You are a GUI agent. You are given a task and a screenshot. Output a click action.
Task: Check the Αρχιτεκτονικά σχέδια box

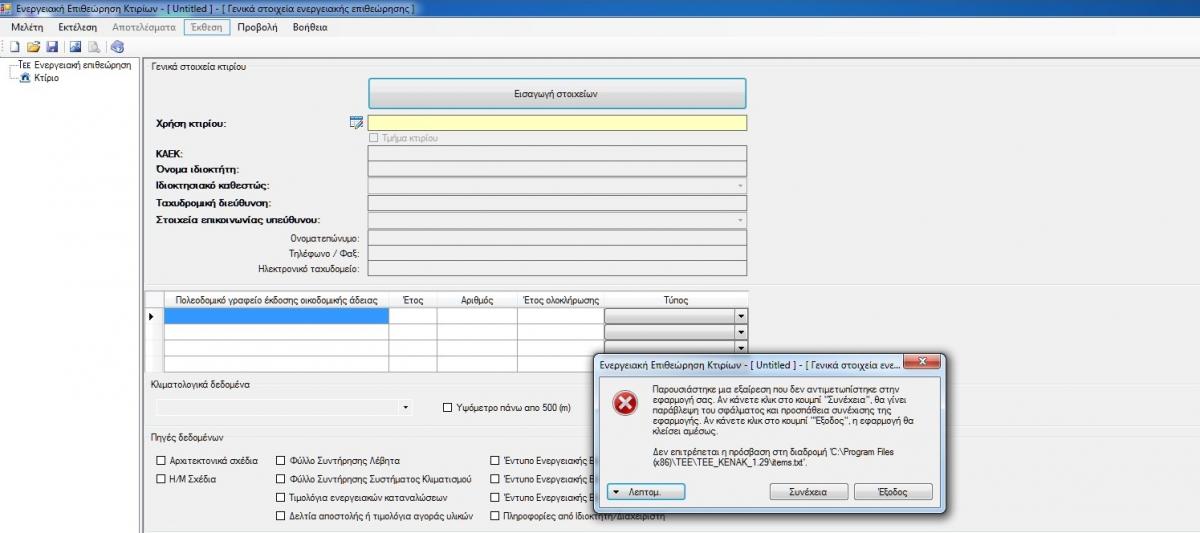tap(161, 461)
